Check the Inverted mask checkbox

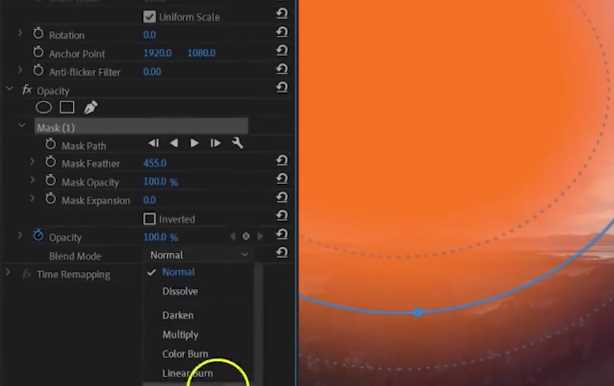(149, 219)
